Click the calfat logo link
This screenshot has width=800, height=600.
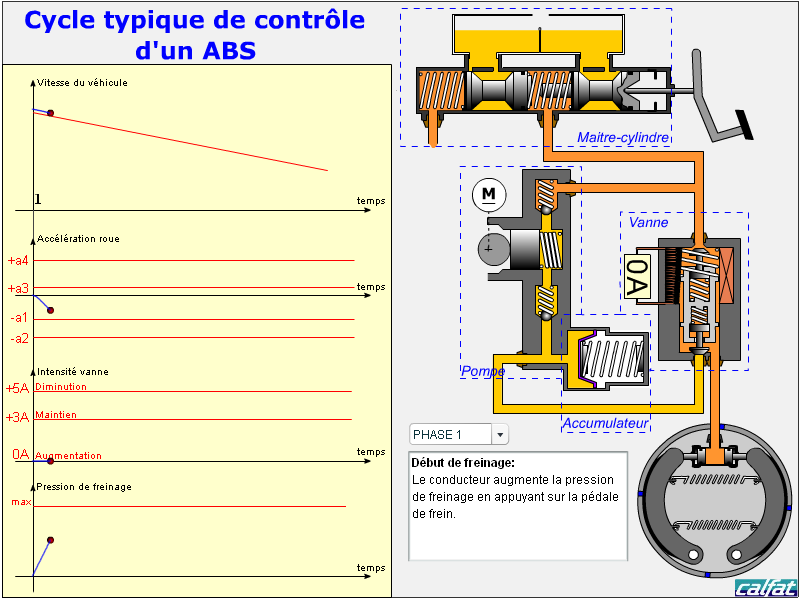point(765,587)
